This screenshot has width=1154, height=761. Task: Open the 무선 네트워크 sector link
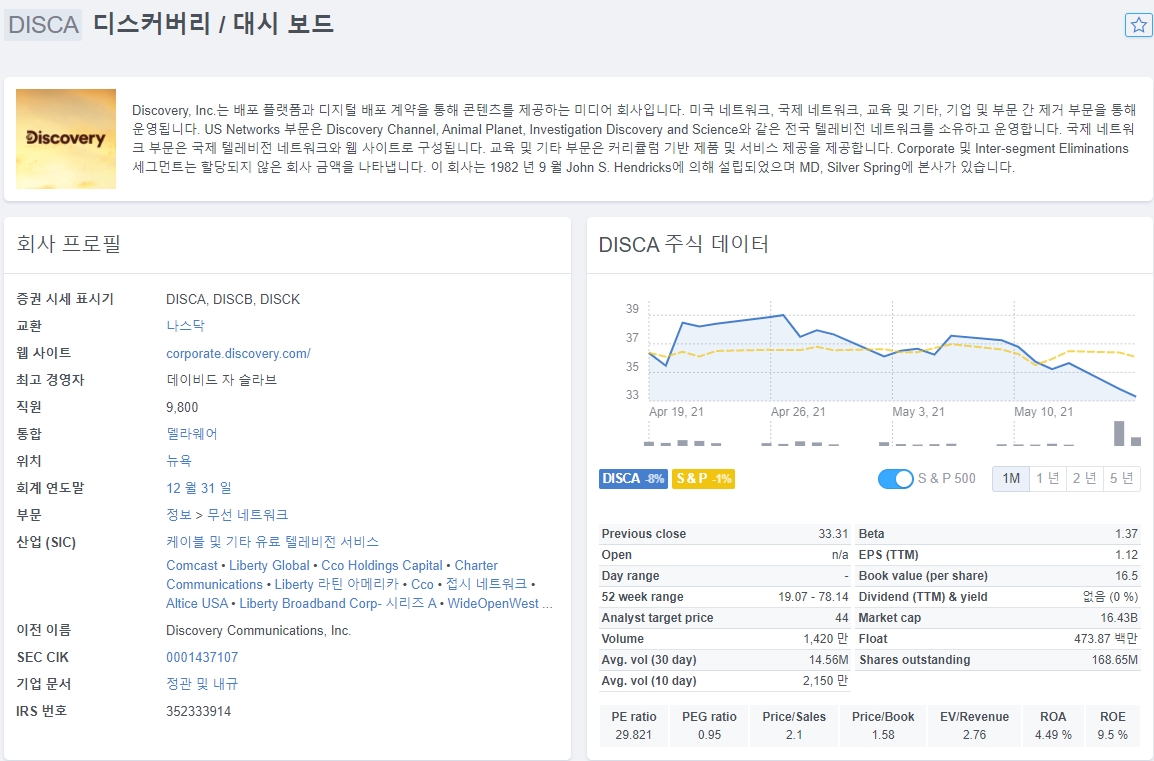coord(247,514)
